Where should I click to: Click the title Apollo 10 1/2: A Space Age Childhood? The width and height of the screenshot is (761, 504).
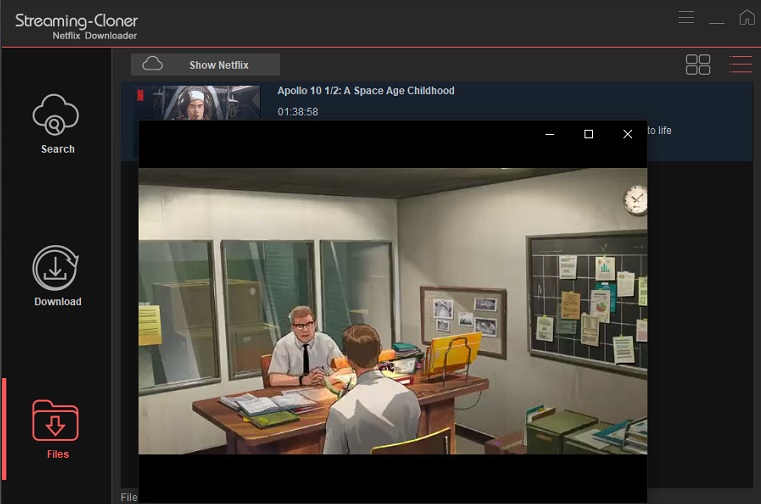(x=366, y=91)
